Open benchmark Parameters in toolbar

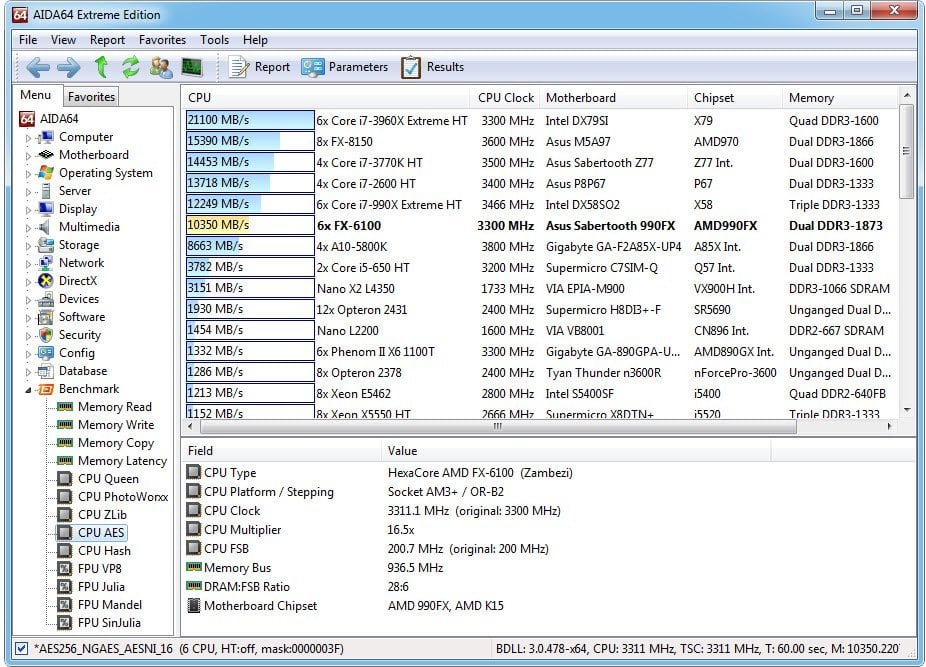(x=345, y=67)
